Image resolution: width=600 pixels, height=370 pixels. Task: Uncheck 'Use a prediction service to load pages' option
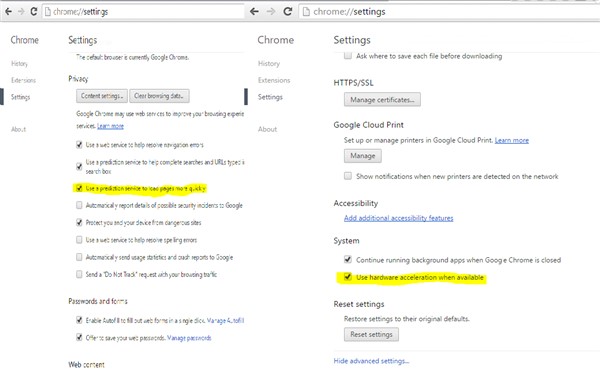point(79,188)
